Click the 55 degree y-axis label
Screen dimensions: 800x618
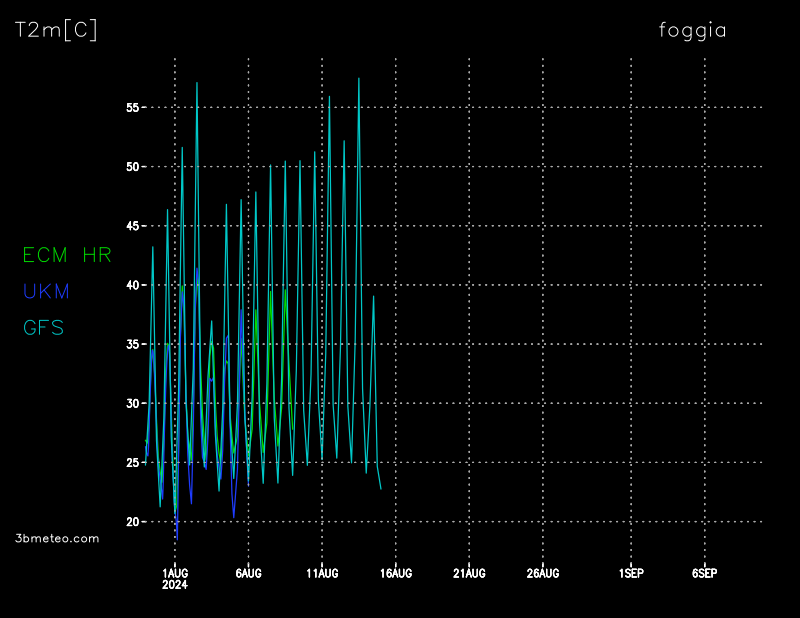pyautogui.click(x=131, y=107)
